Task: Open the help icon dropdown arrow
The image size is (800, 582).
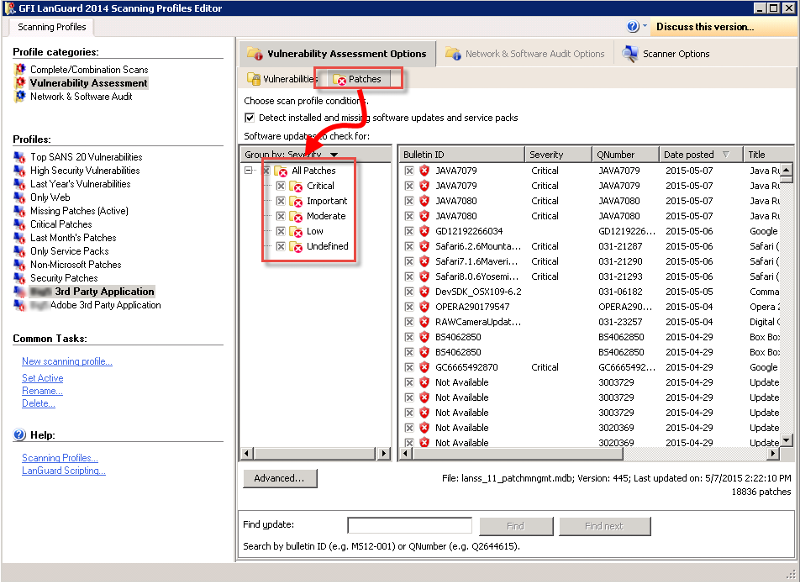Action: click(645, 25)
